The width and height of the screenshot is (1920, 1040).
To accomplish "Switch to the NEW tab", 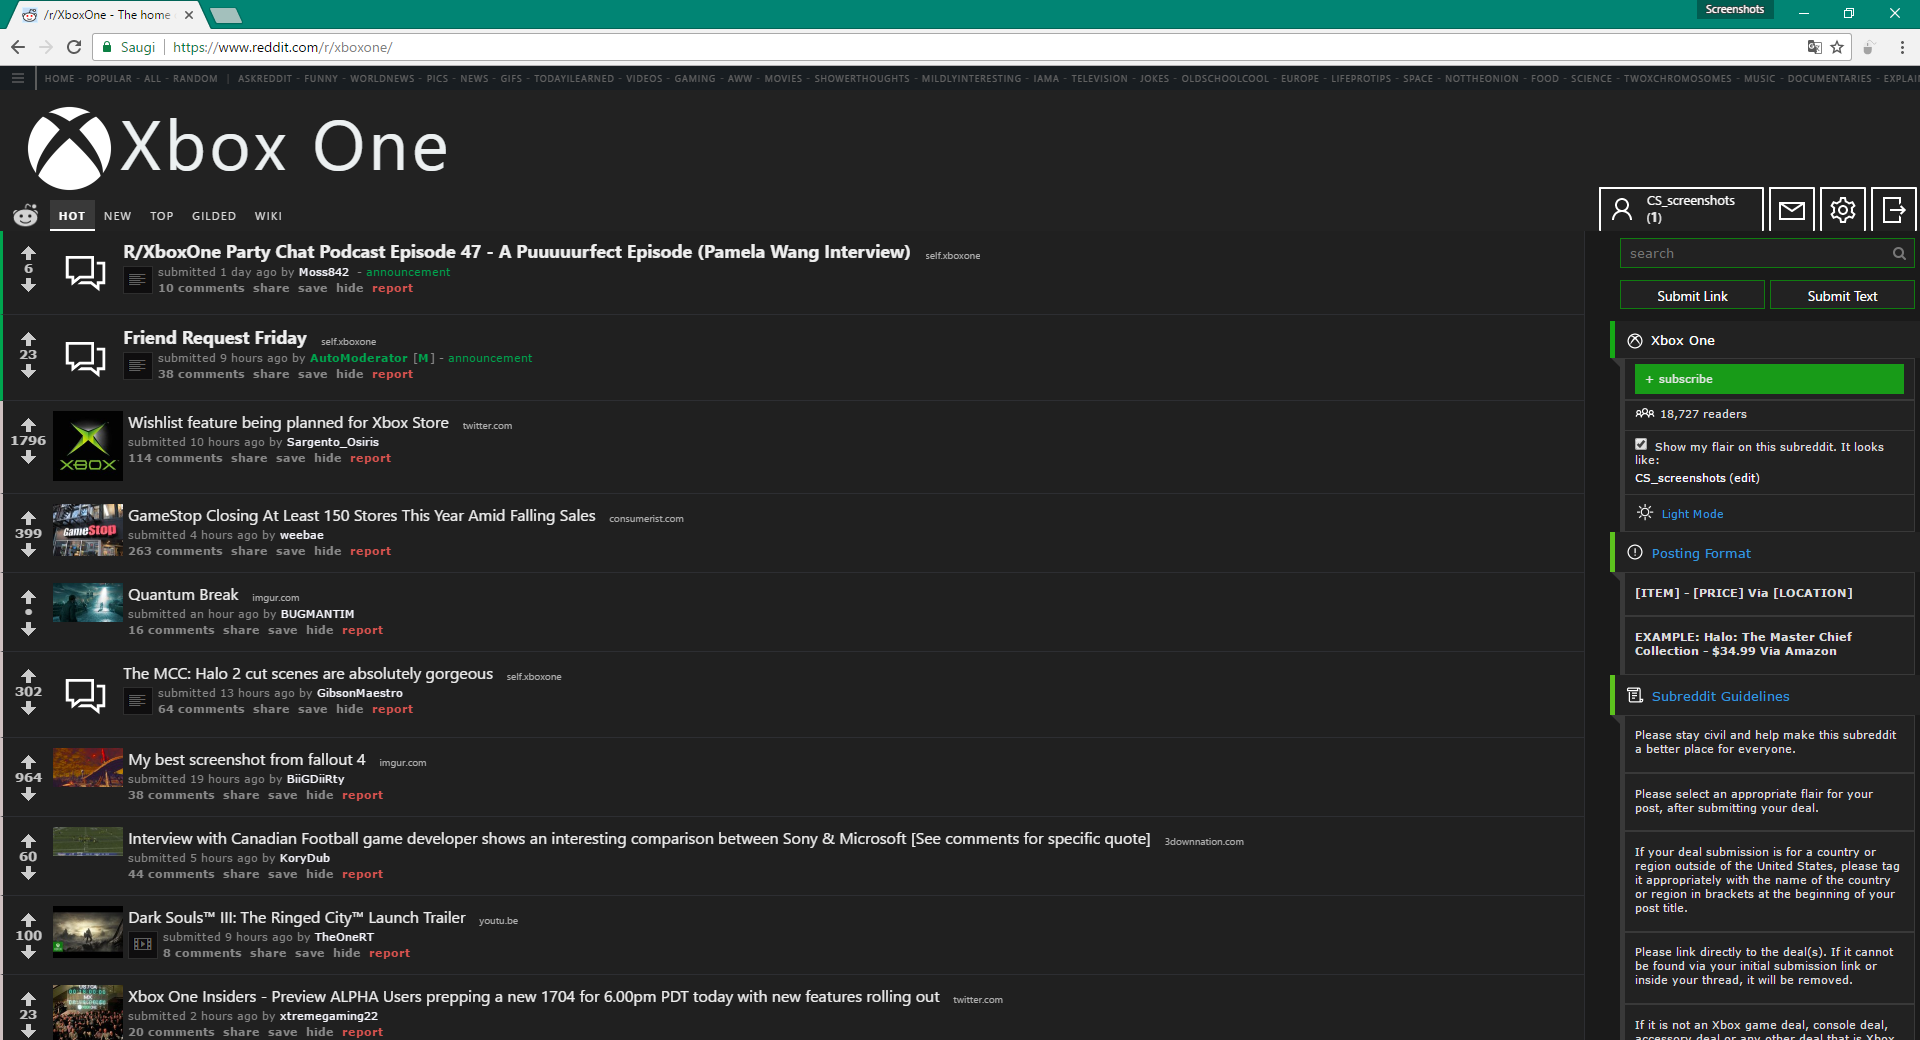I will (117, 216).
